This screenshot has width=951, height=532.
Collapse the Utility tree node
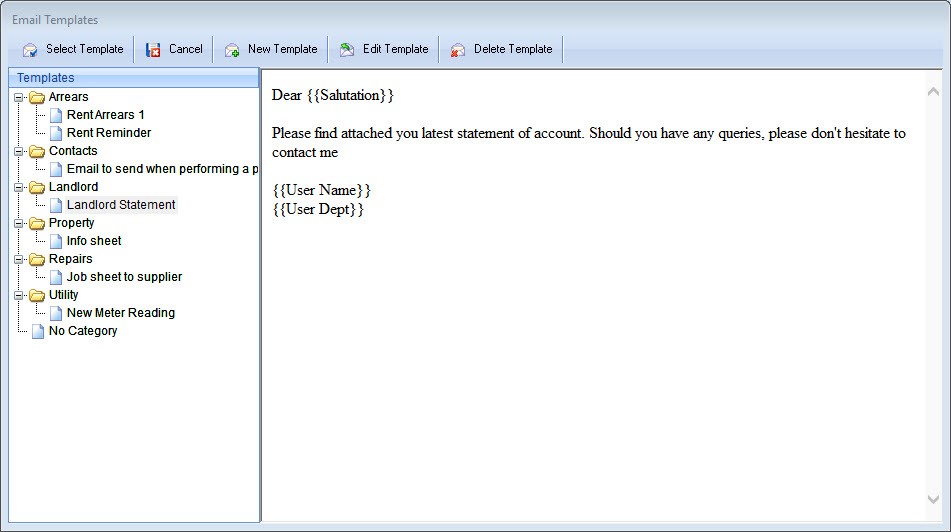point(19,295)
